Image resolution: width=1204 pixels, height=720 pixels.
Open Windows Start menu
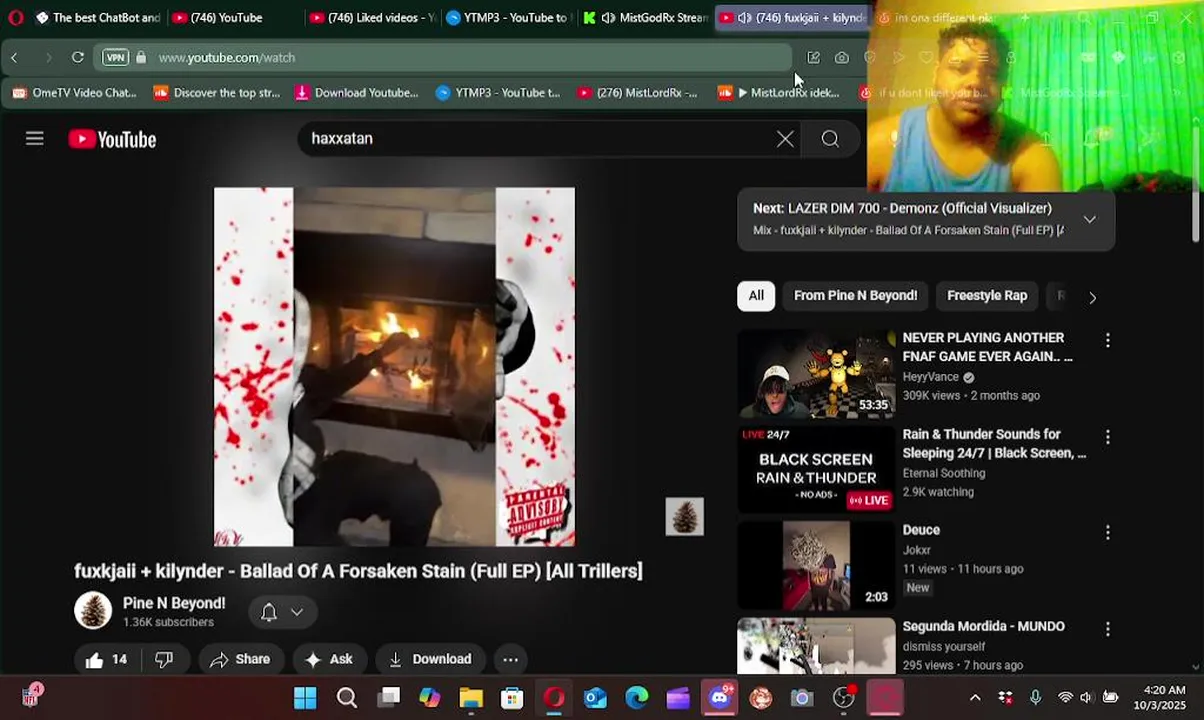[x=305, y=697]
